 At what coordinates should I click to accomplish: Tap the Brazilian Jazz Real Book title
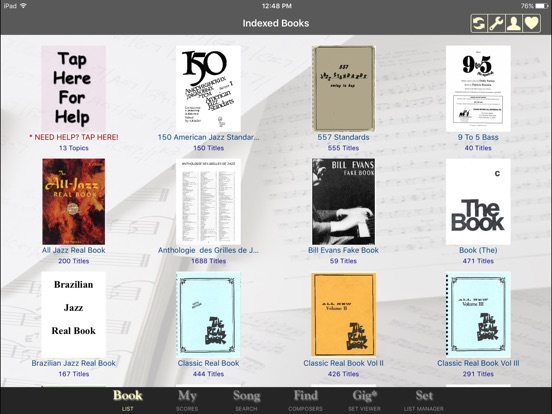coord(74,363)
